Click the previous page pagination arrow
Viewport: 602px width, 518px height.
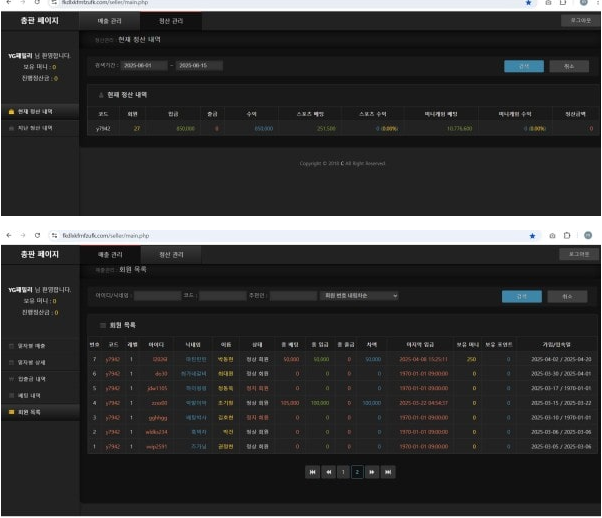tap(327, 471)
